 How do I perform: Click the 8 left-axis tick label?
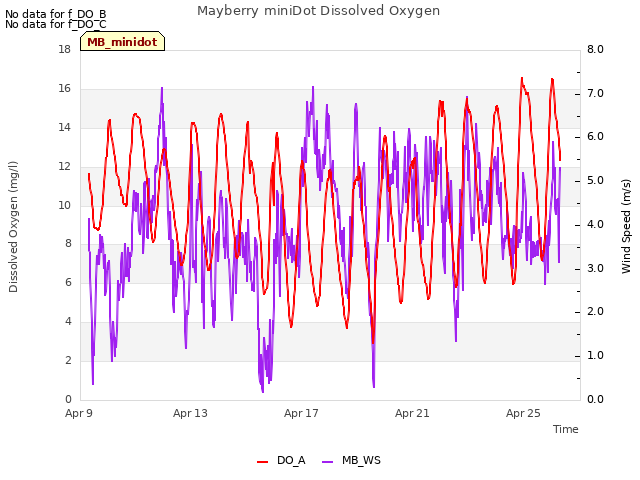coord(68,244)
